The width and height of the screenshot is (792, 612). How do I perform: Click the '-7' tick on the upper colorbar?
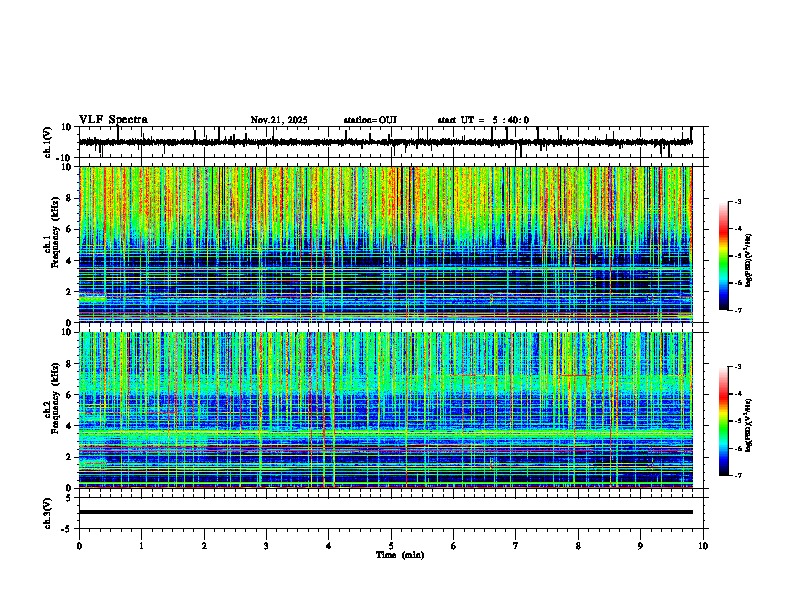point(737,310)
